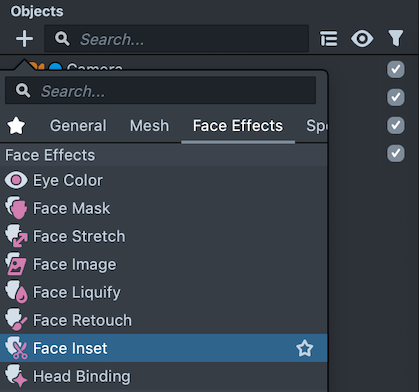The height and width of the screenshot is (392, 419).
Task: Choose the Face Liquify droplet icon
Action: (16, 292)
